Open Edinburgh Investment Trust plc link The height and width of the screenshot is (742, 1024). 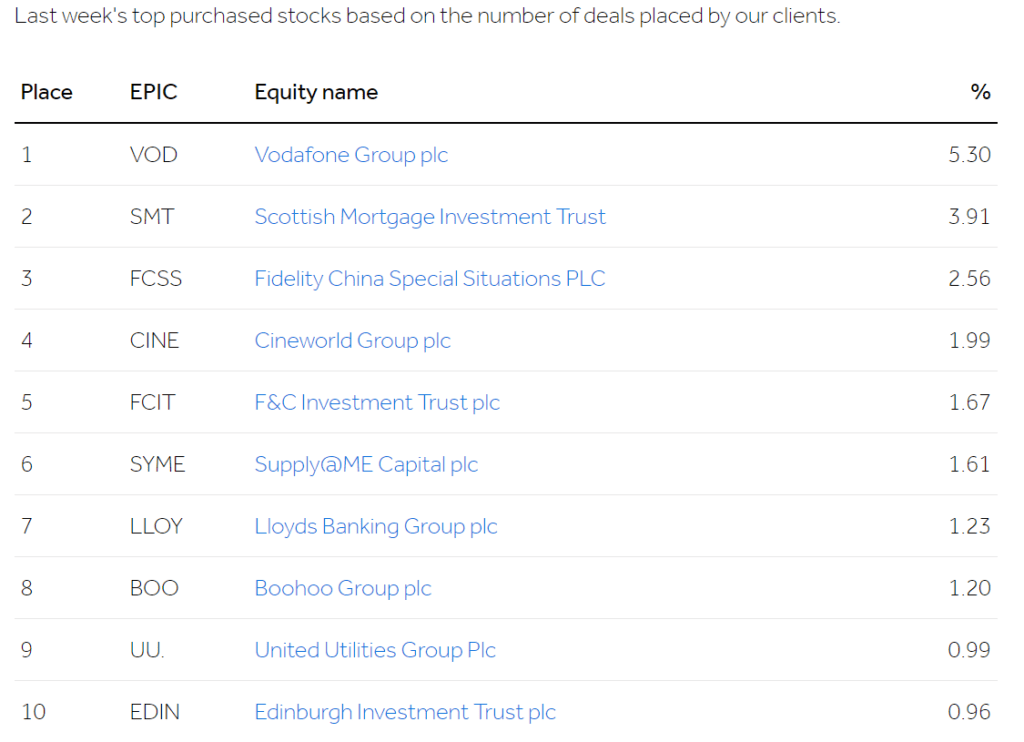pos(405,712)
